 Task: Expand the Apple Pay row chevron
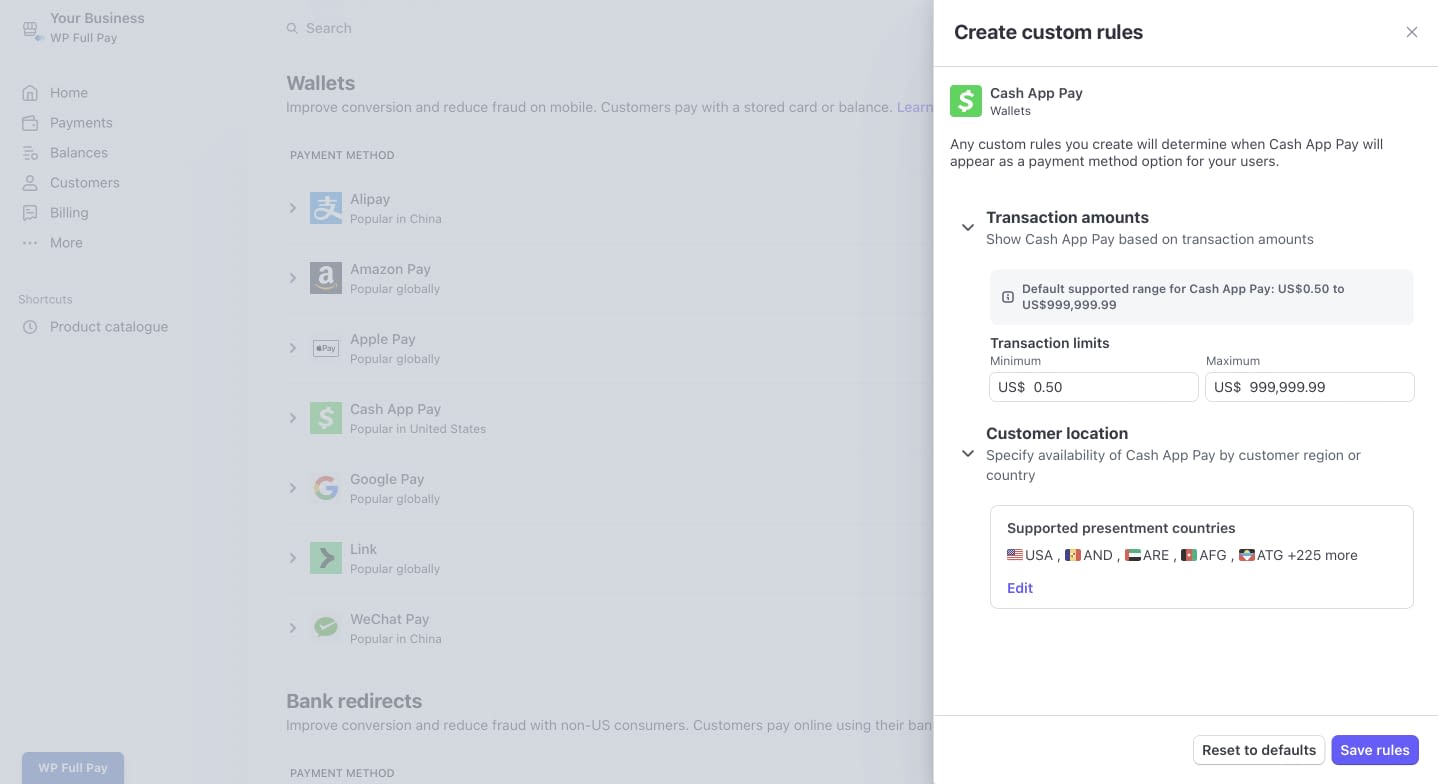293,348
